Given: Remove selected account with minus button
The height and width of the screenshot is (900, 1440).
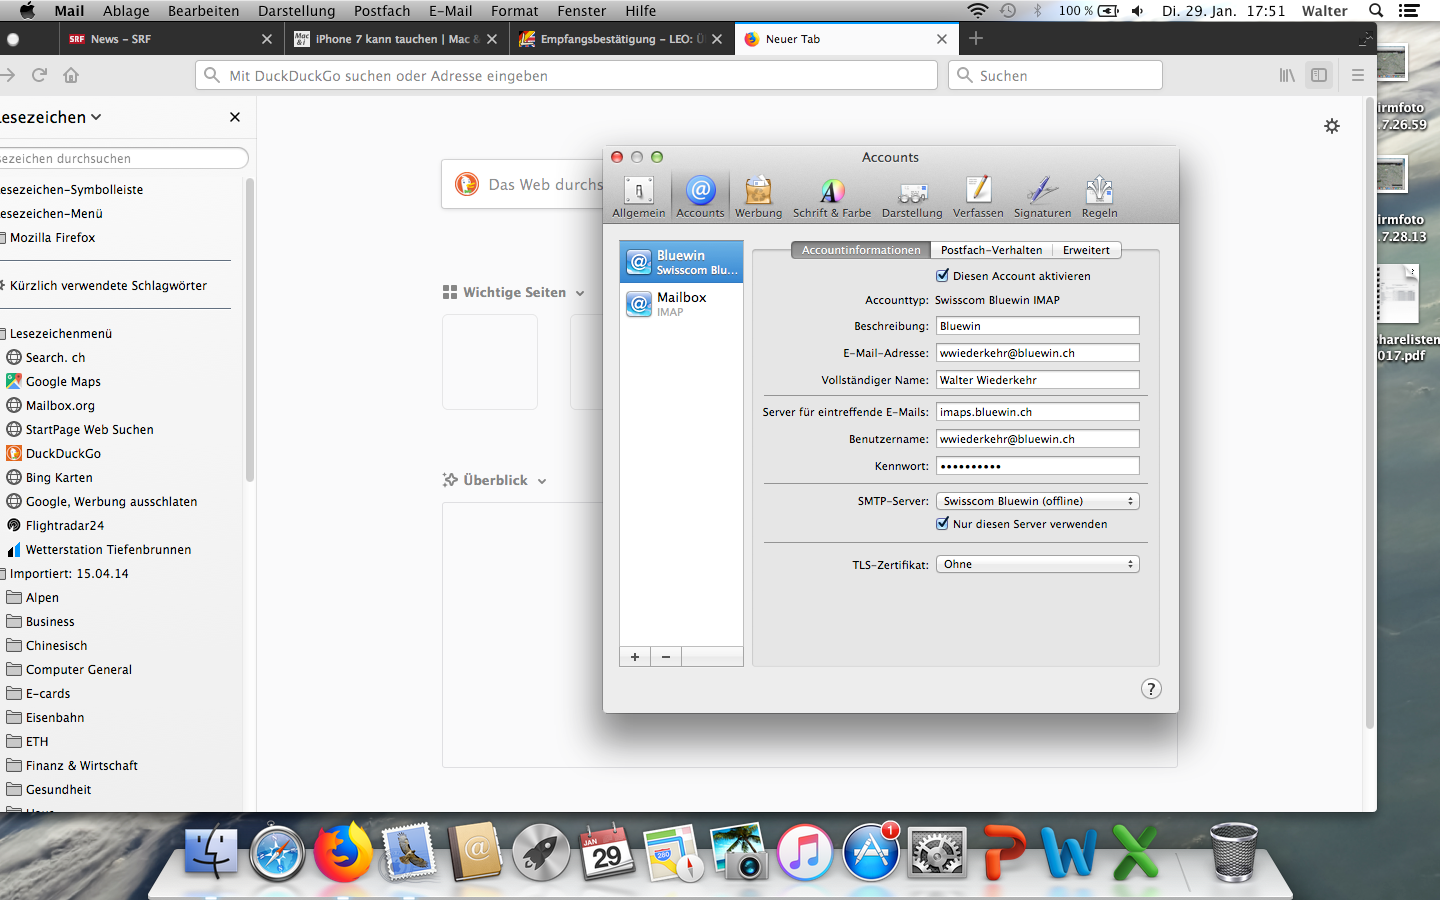Looking at the screenshot, I should (x=666, y=657).
